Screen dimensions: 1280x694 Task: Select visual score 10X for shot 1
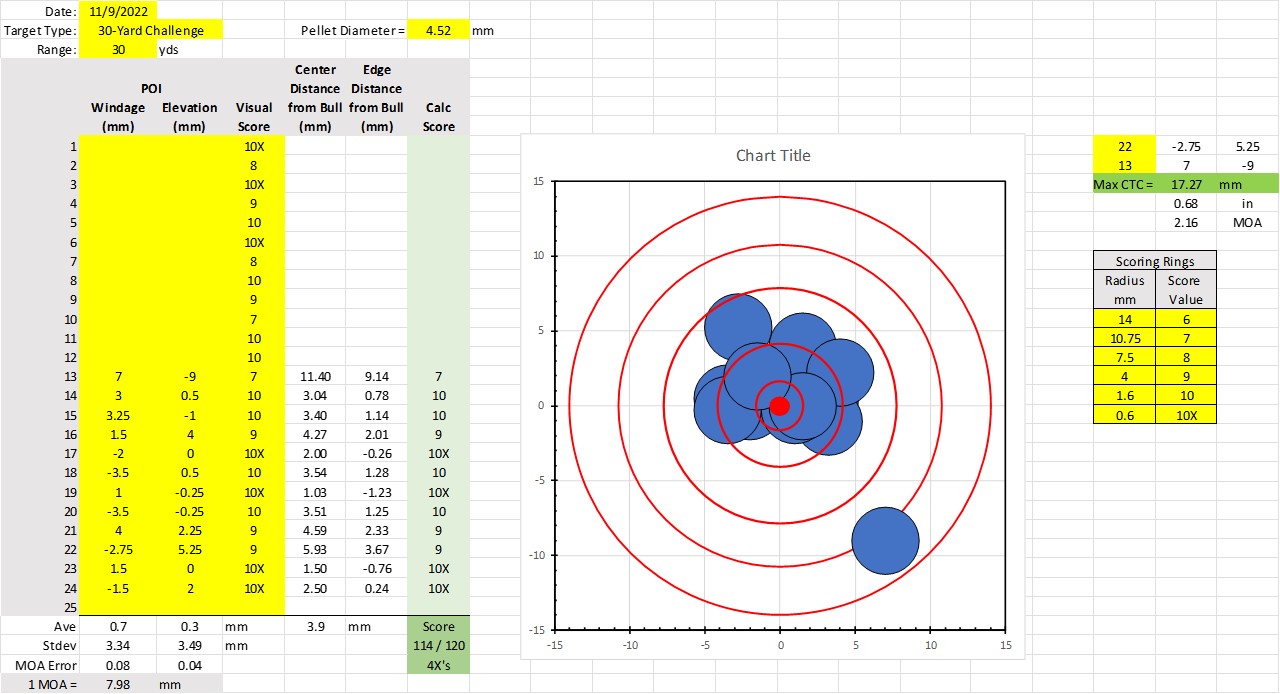point(254,146)
